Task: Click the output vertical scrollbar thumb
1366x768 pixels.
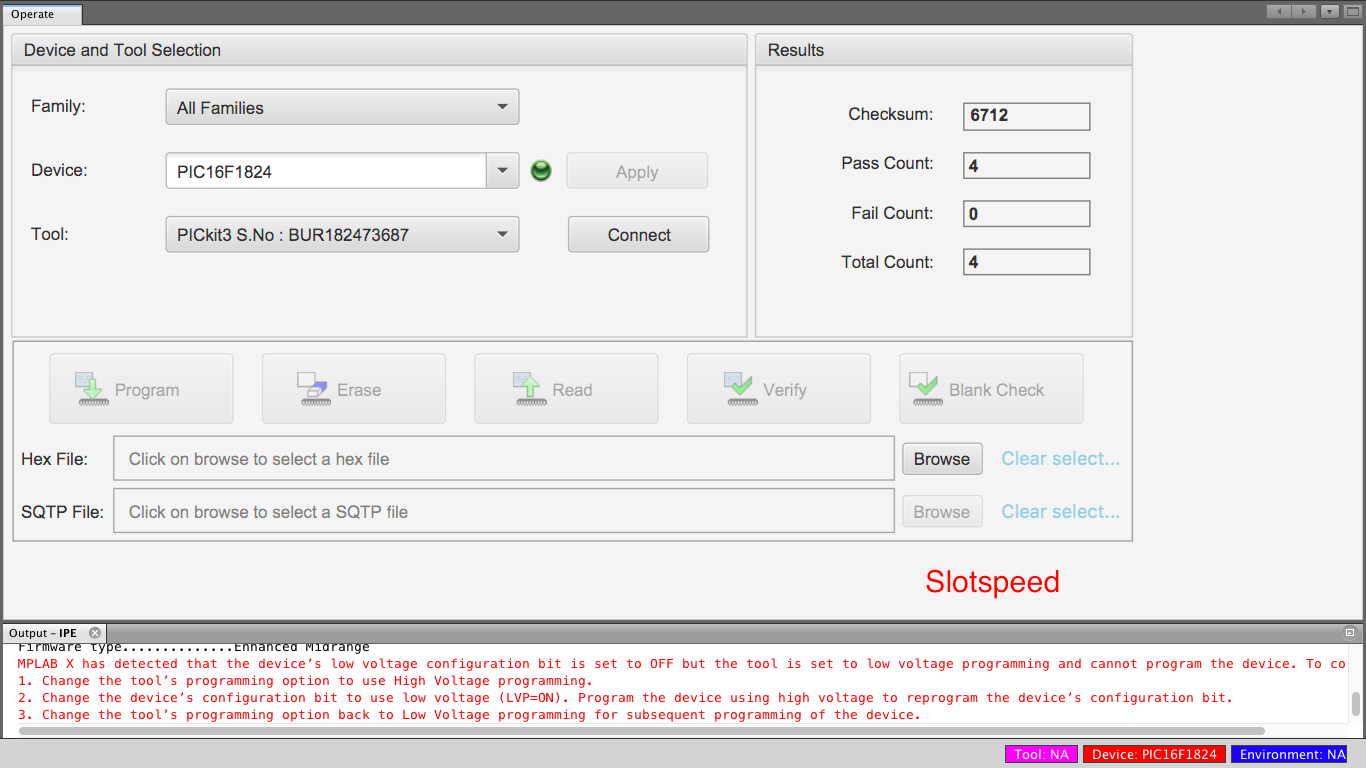Action: [1356, 704]
